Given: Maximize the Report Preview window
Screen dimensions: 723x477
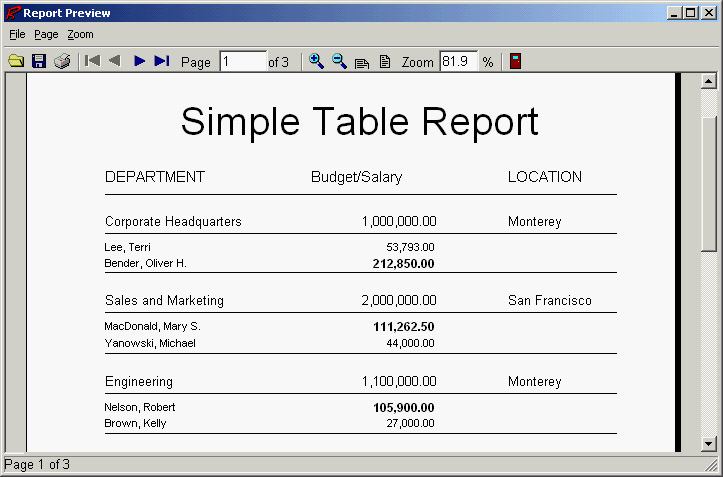Looking at the screenshot, I should click(691, 13).
